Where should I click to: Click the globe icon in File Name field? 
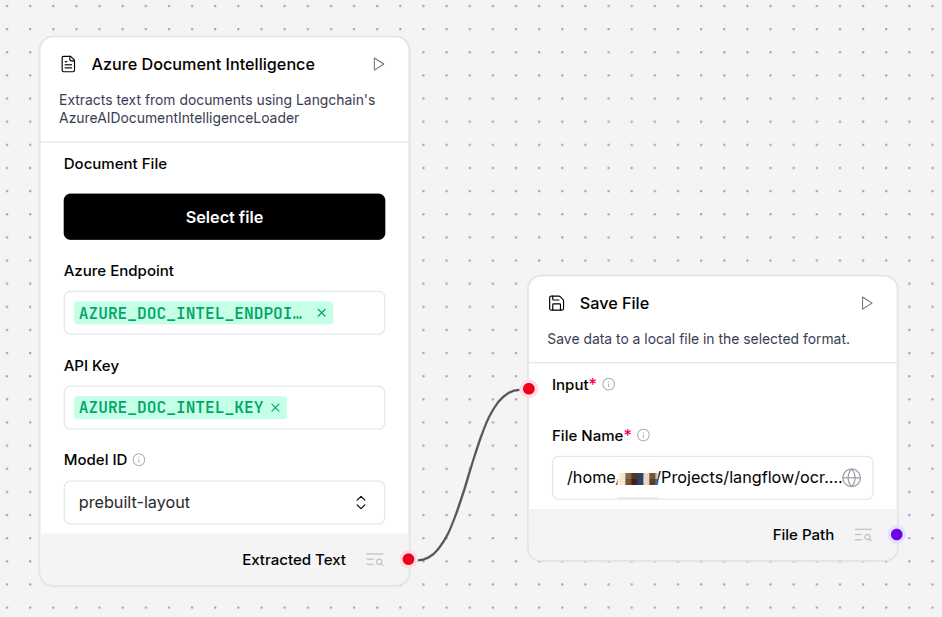click(x=851, y=478)
